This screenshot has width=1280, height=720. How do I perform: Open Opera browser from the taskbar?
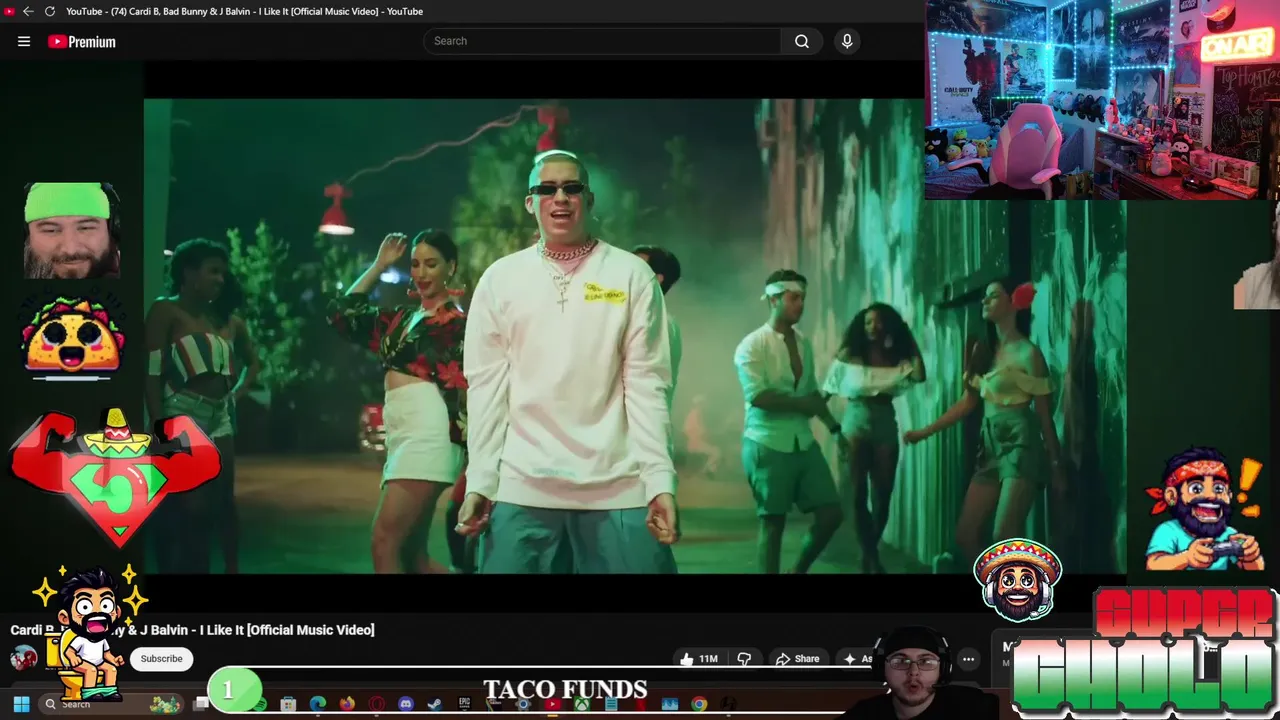click(x=377, y=704)
